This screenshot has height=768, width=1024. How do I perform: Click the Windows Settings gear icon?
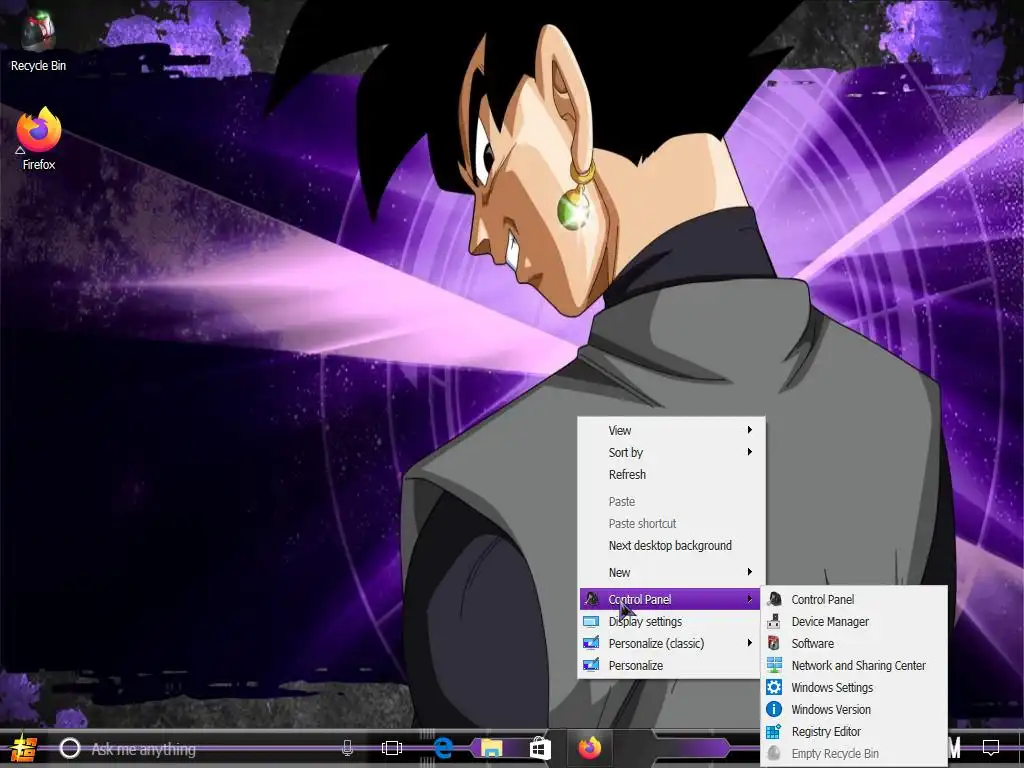pyautogui.click(x=774, y=688)
